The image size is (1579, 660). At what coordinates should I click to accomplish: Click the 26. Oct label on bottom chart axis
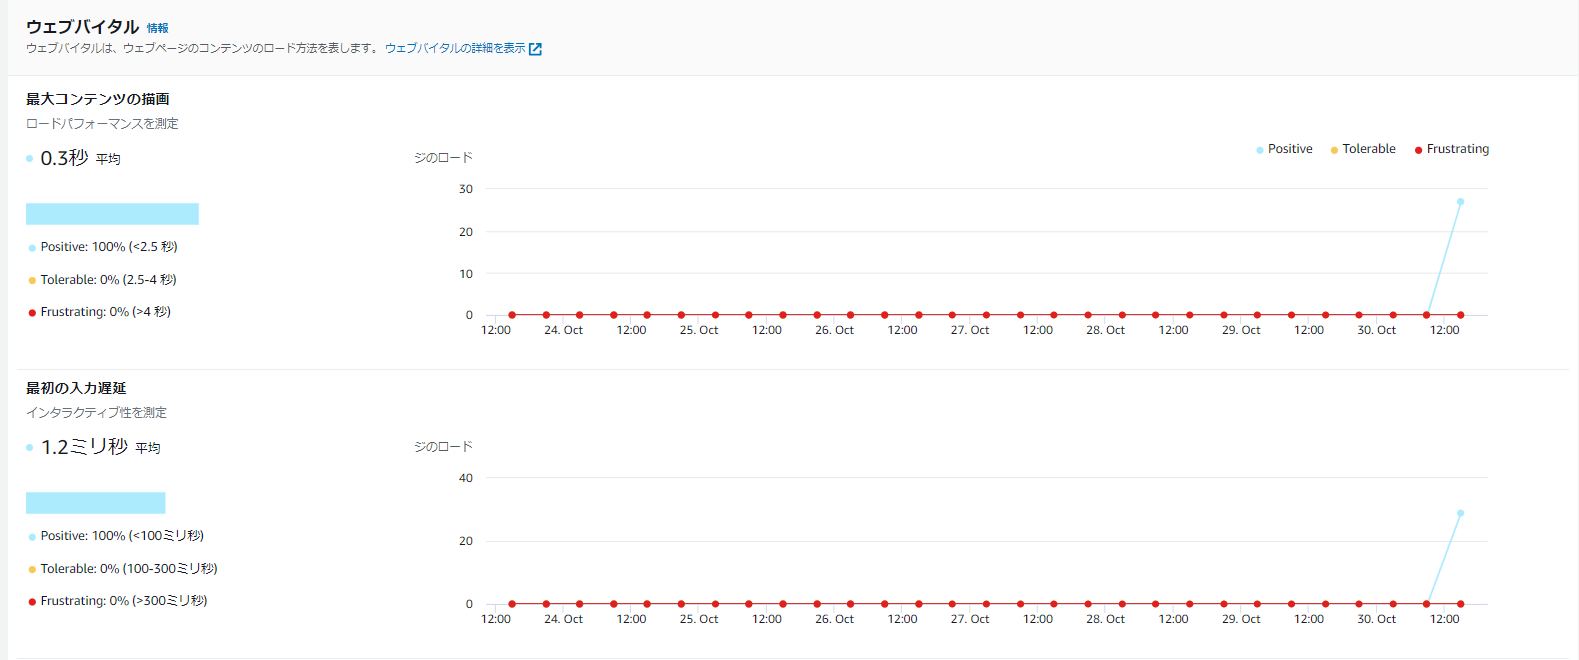[x=834, y=619]
